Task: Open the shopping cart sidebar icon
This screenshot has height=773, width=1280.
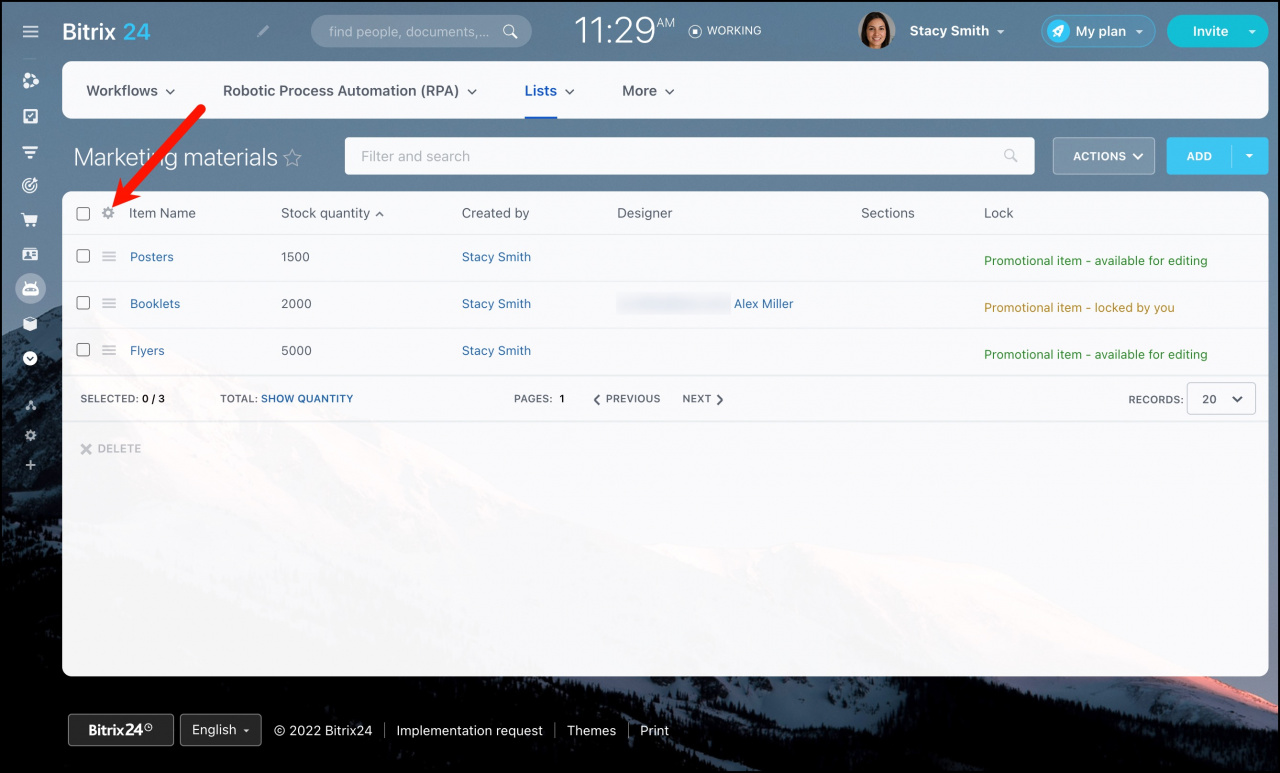Action: 31,220
